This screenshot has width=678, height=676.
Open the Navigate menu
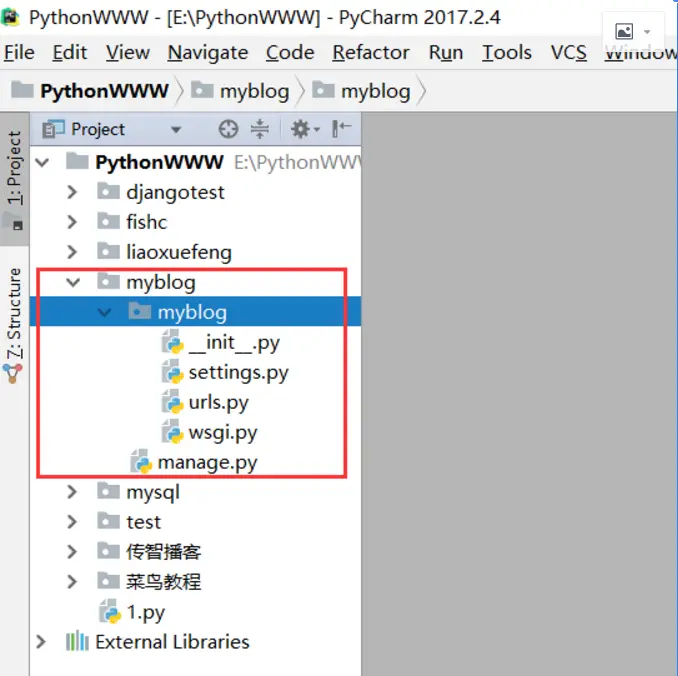click(208, 53)
